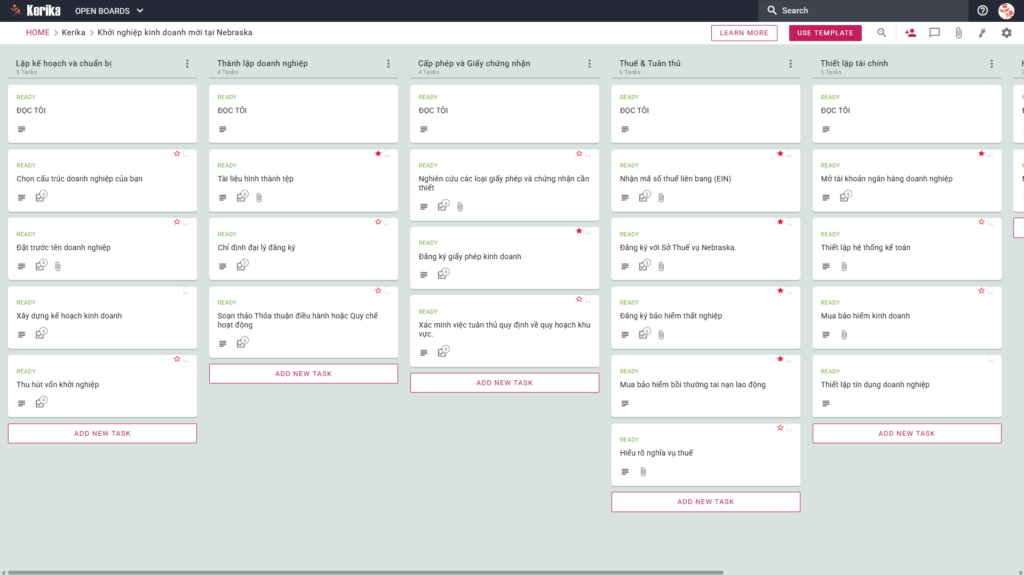Open attachment icon on Hiểu rõ nghĩa vụ thuế
1024x575 pixels.
(x=643, y=472)
